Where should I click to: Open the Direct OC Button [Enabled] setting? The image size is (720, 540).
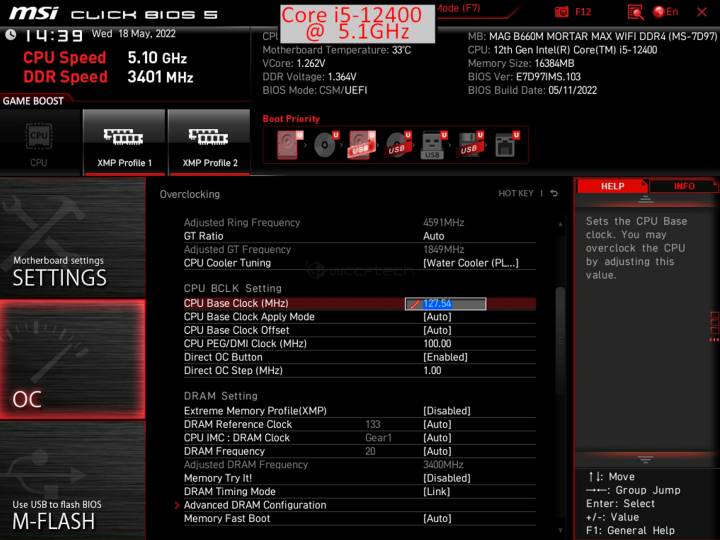click(445, 357)
